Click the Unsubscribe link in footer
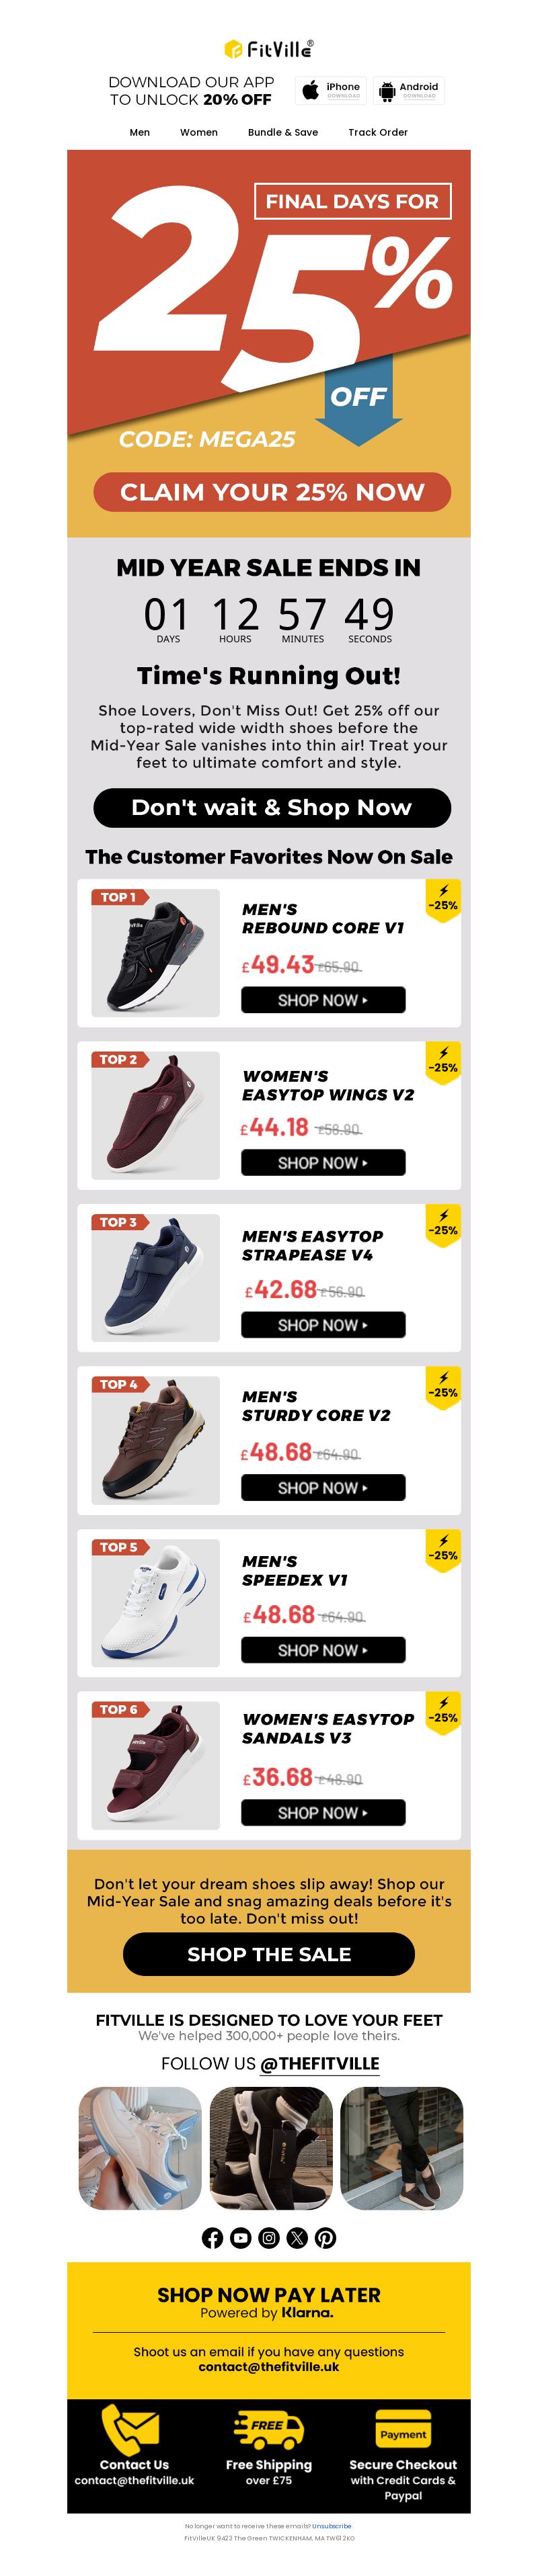The width and height of the screenshot is (538, 2576). 331,2526
